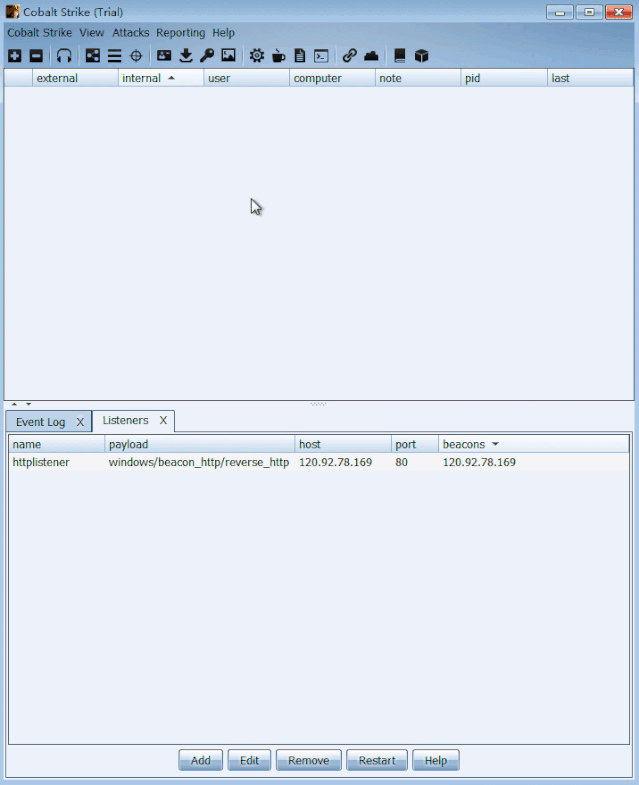Viewport: 639px width, 785px height.
Task: Click the Restart button
Action: coord(377,760)
